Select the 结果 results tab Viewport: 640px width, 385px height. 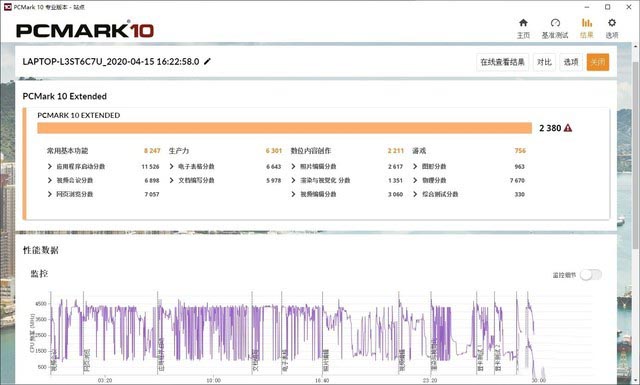(x=587, y=29)
